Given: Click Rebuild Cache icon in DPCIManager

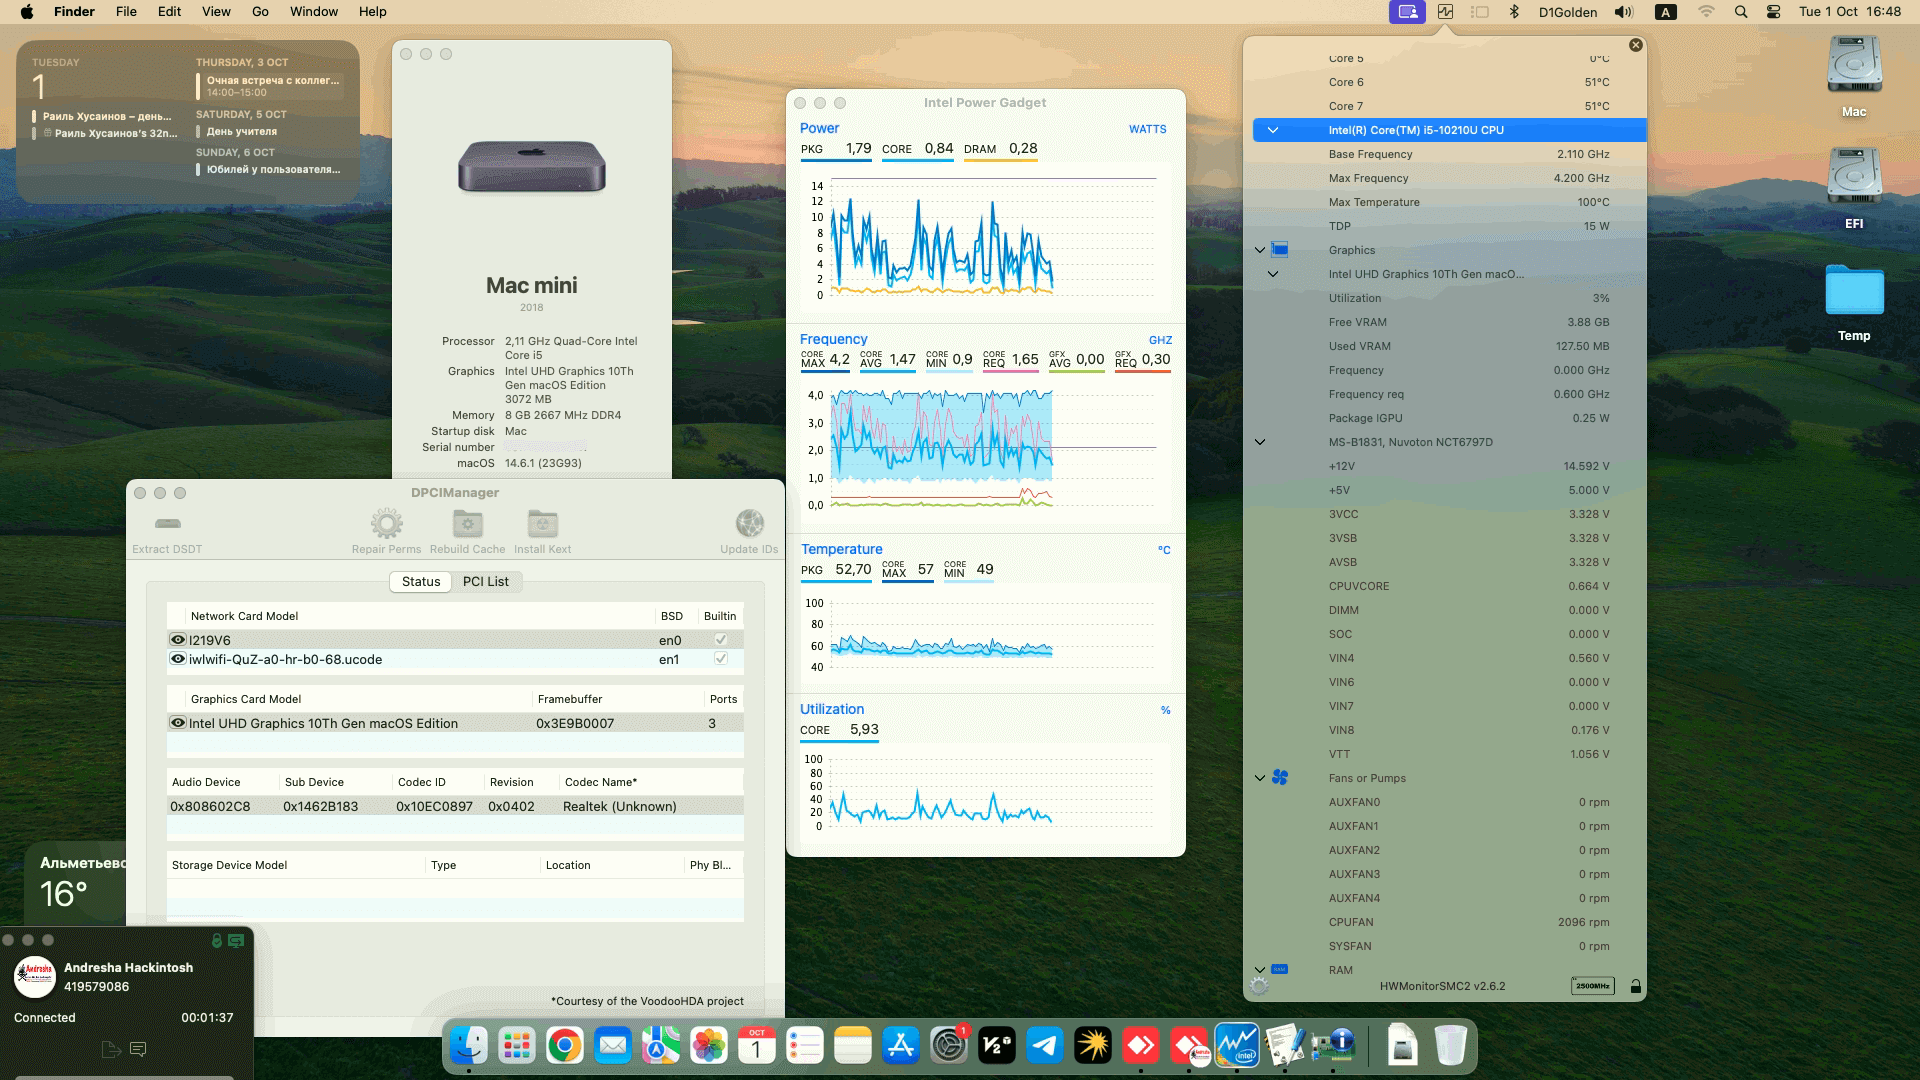Looking at the screenshot, I should click(467, 523).
